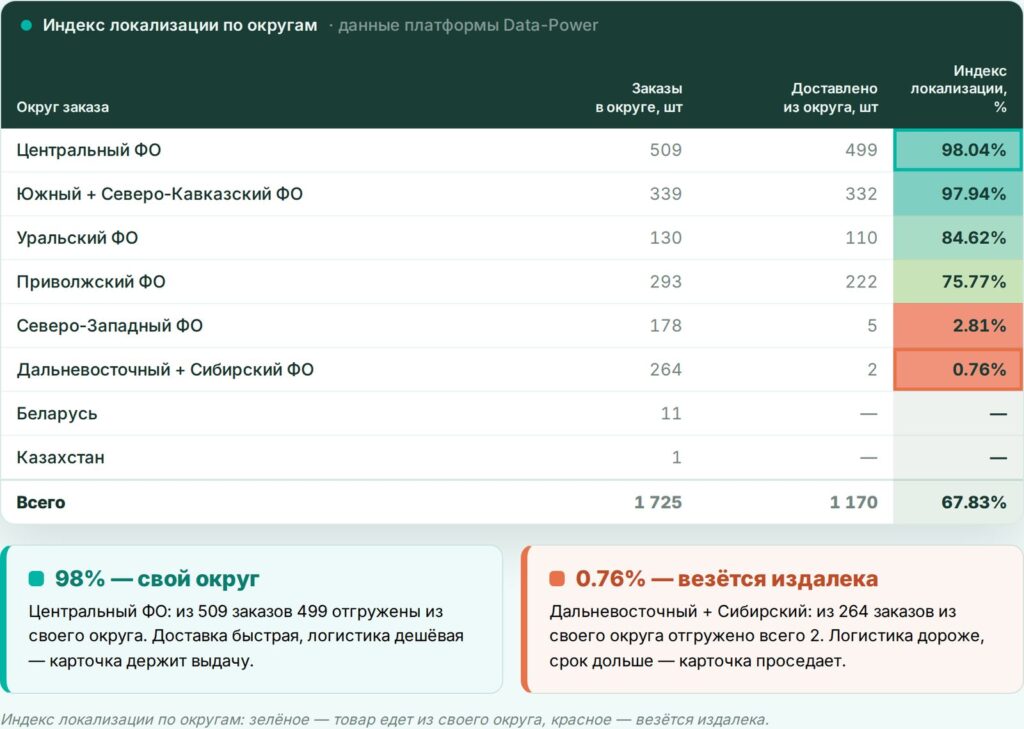
Task: Click the green card text about Центральный ФО
Action: pos(246,636)
